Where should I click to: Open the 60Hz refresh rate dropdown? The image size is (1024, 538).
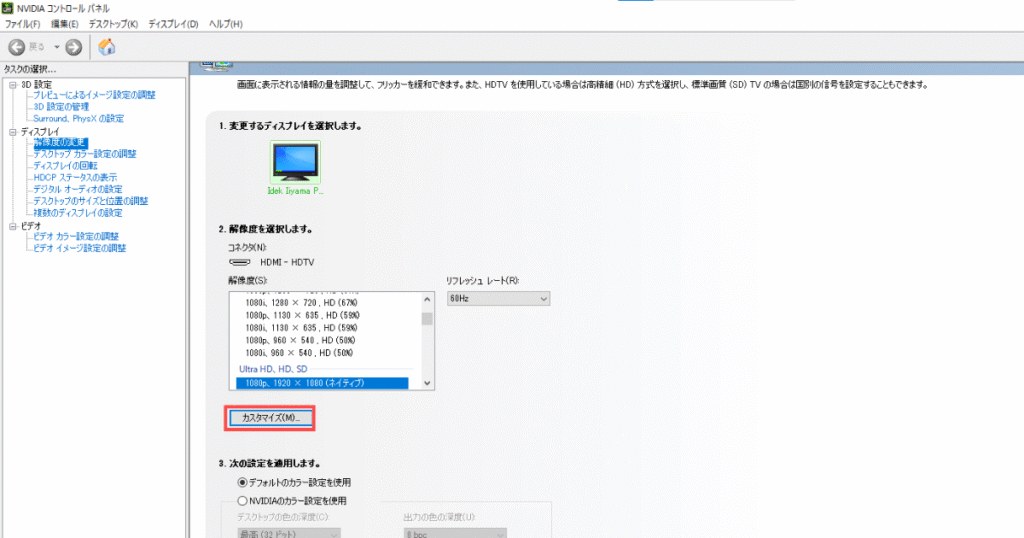498,298
